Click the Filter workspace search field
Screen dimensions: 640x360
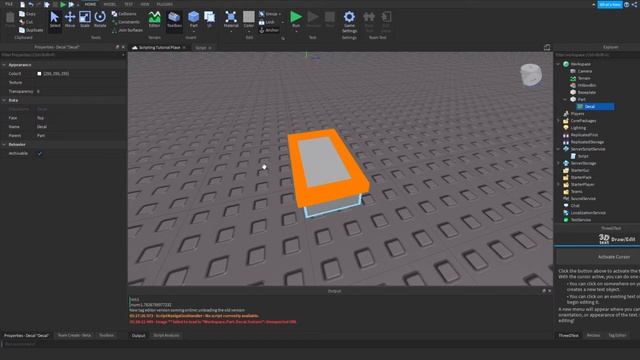[x=597, y=55]
